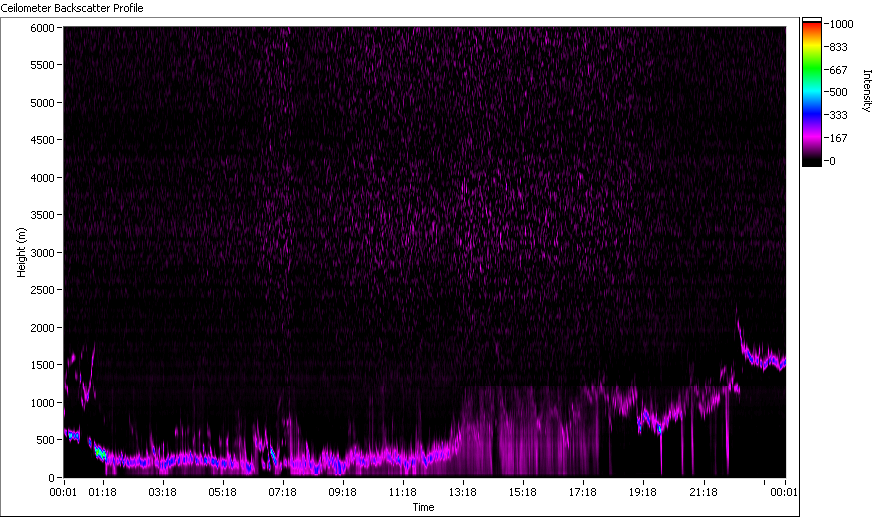Click the 500 height axis value
Screen dimensions: 876x517
[45, 440]
